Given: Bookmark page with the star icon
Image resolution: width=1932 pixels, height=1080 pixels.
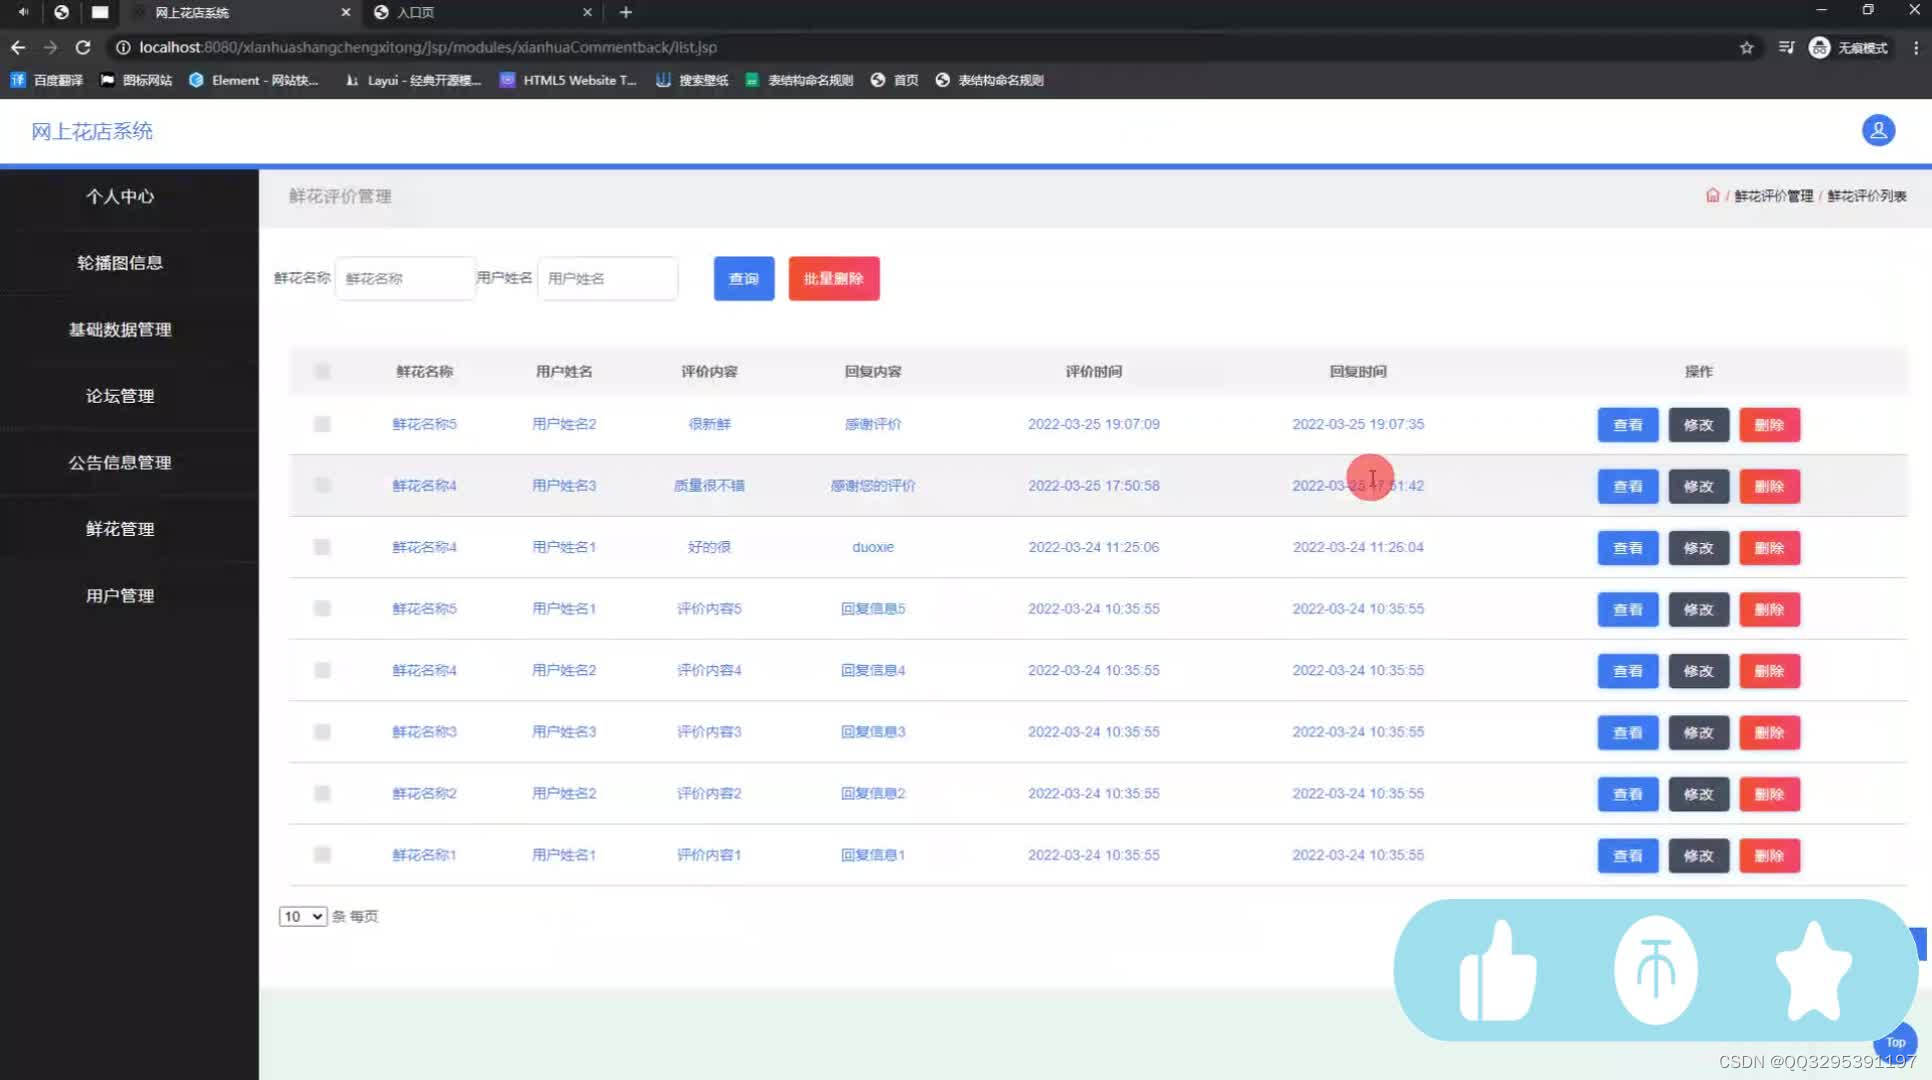Looking at the screenshot, I should click(x=1746, y=47).
